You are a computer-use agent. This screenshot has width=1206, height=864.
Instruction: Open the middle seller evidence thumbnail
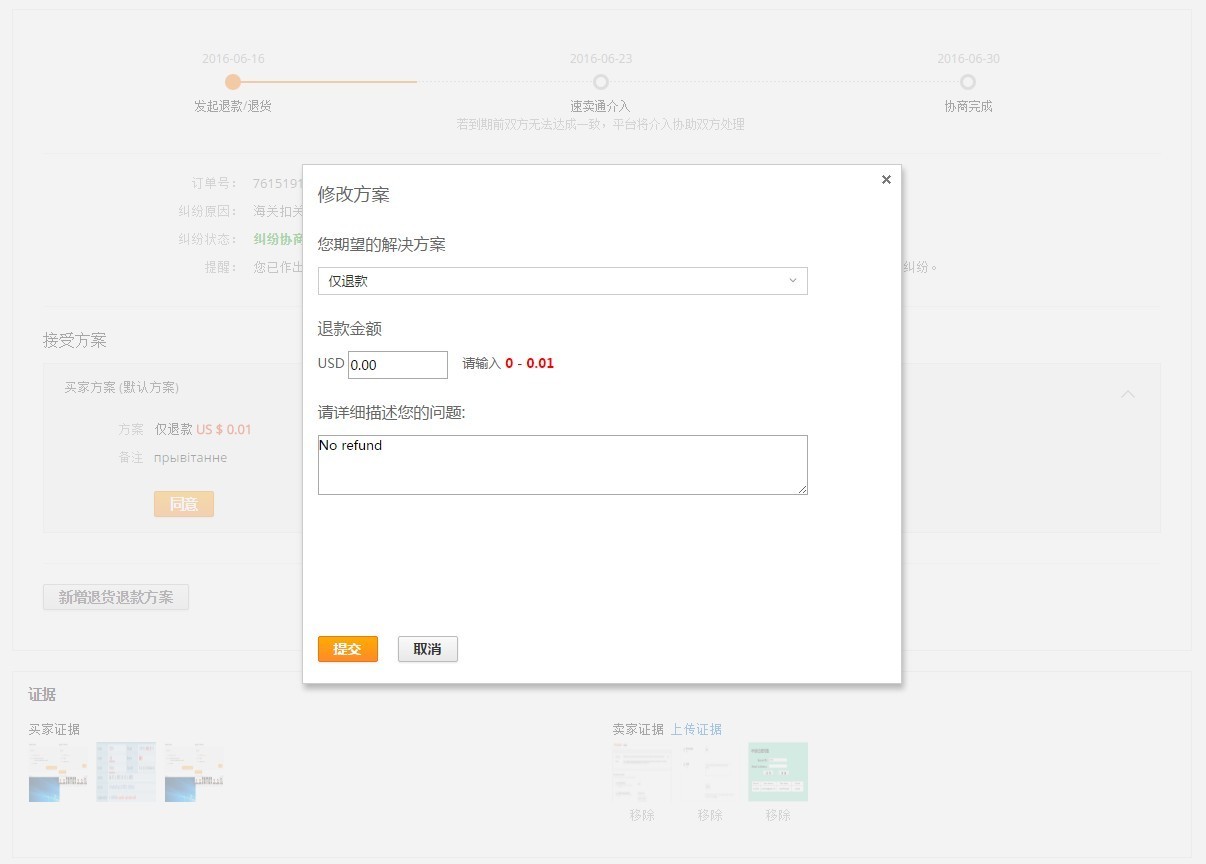(x=710, y=771)
